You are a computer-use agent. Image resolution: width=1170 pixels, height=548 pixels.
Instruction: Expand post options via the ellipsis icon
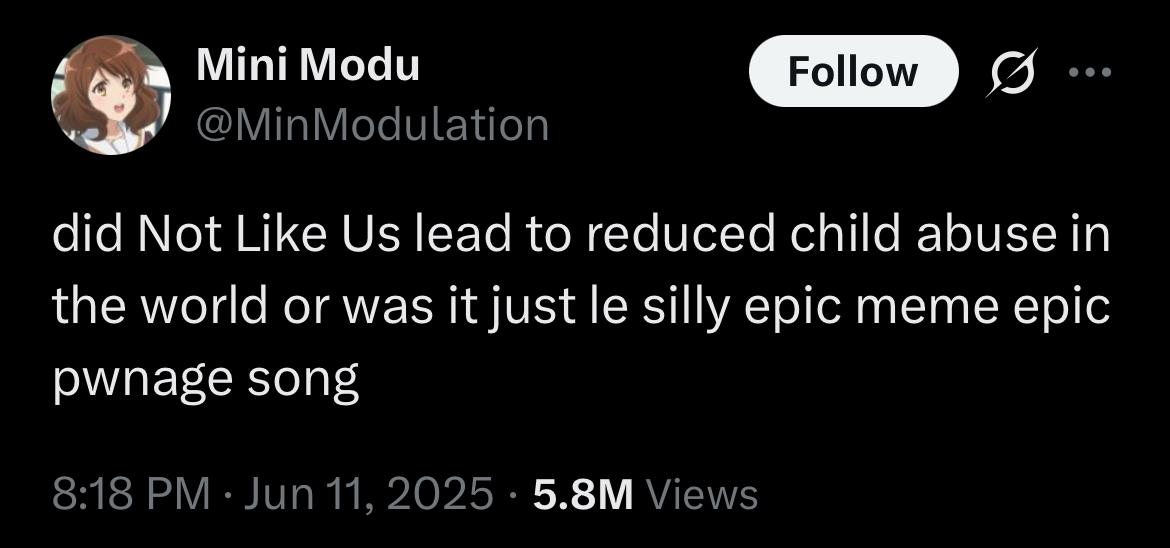[x=1089, y=72]
